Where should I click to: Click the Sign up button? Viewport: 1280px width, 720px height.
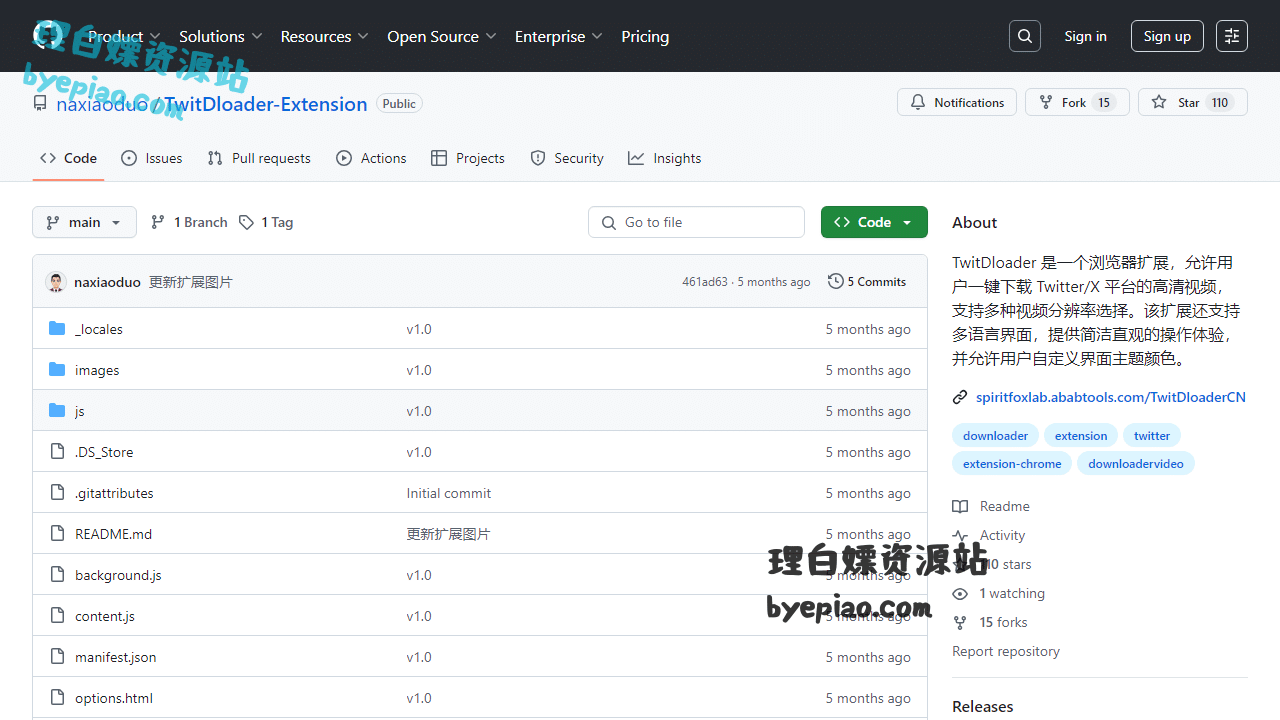coord(1167,36)
